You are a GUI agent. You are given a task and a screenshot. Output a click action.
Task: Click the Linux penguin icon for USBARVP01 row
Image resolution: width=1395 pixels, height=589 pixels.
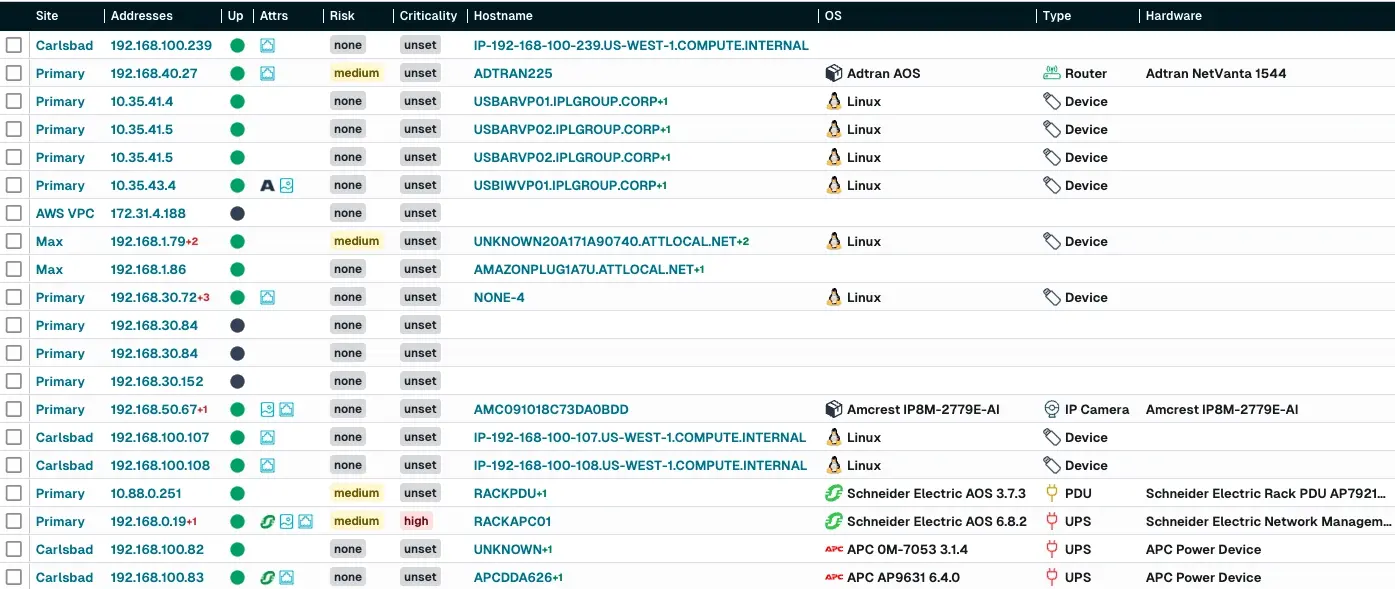pos(833,101)
